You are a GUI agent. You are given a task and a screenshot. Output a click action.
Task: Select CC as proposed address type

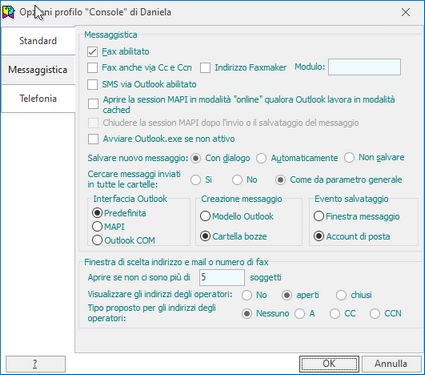(335, 314)
